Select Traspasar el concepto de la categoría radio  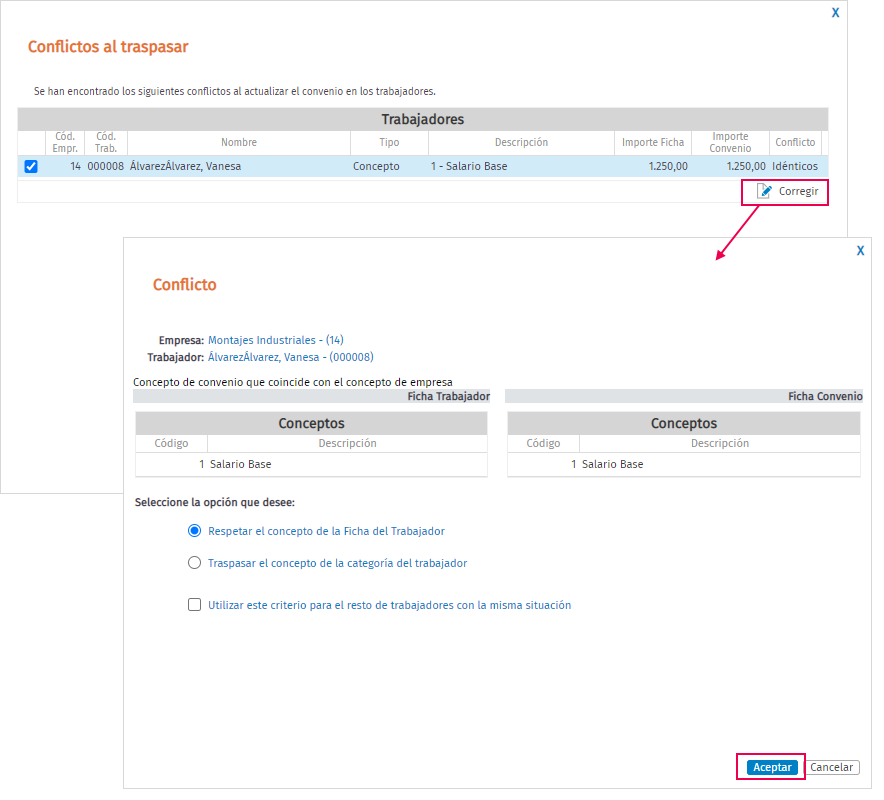click(x=195, y=563)
